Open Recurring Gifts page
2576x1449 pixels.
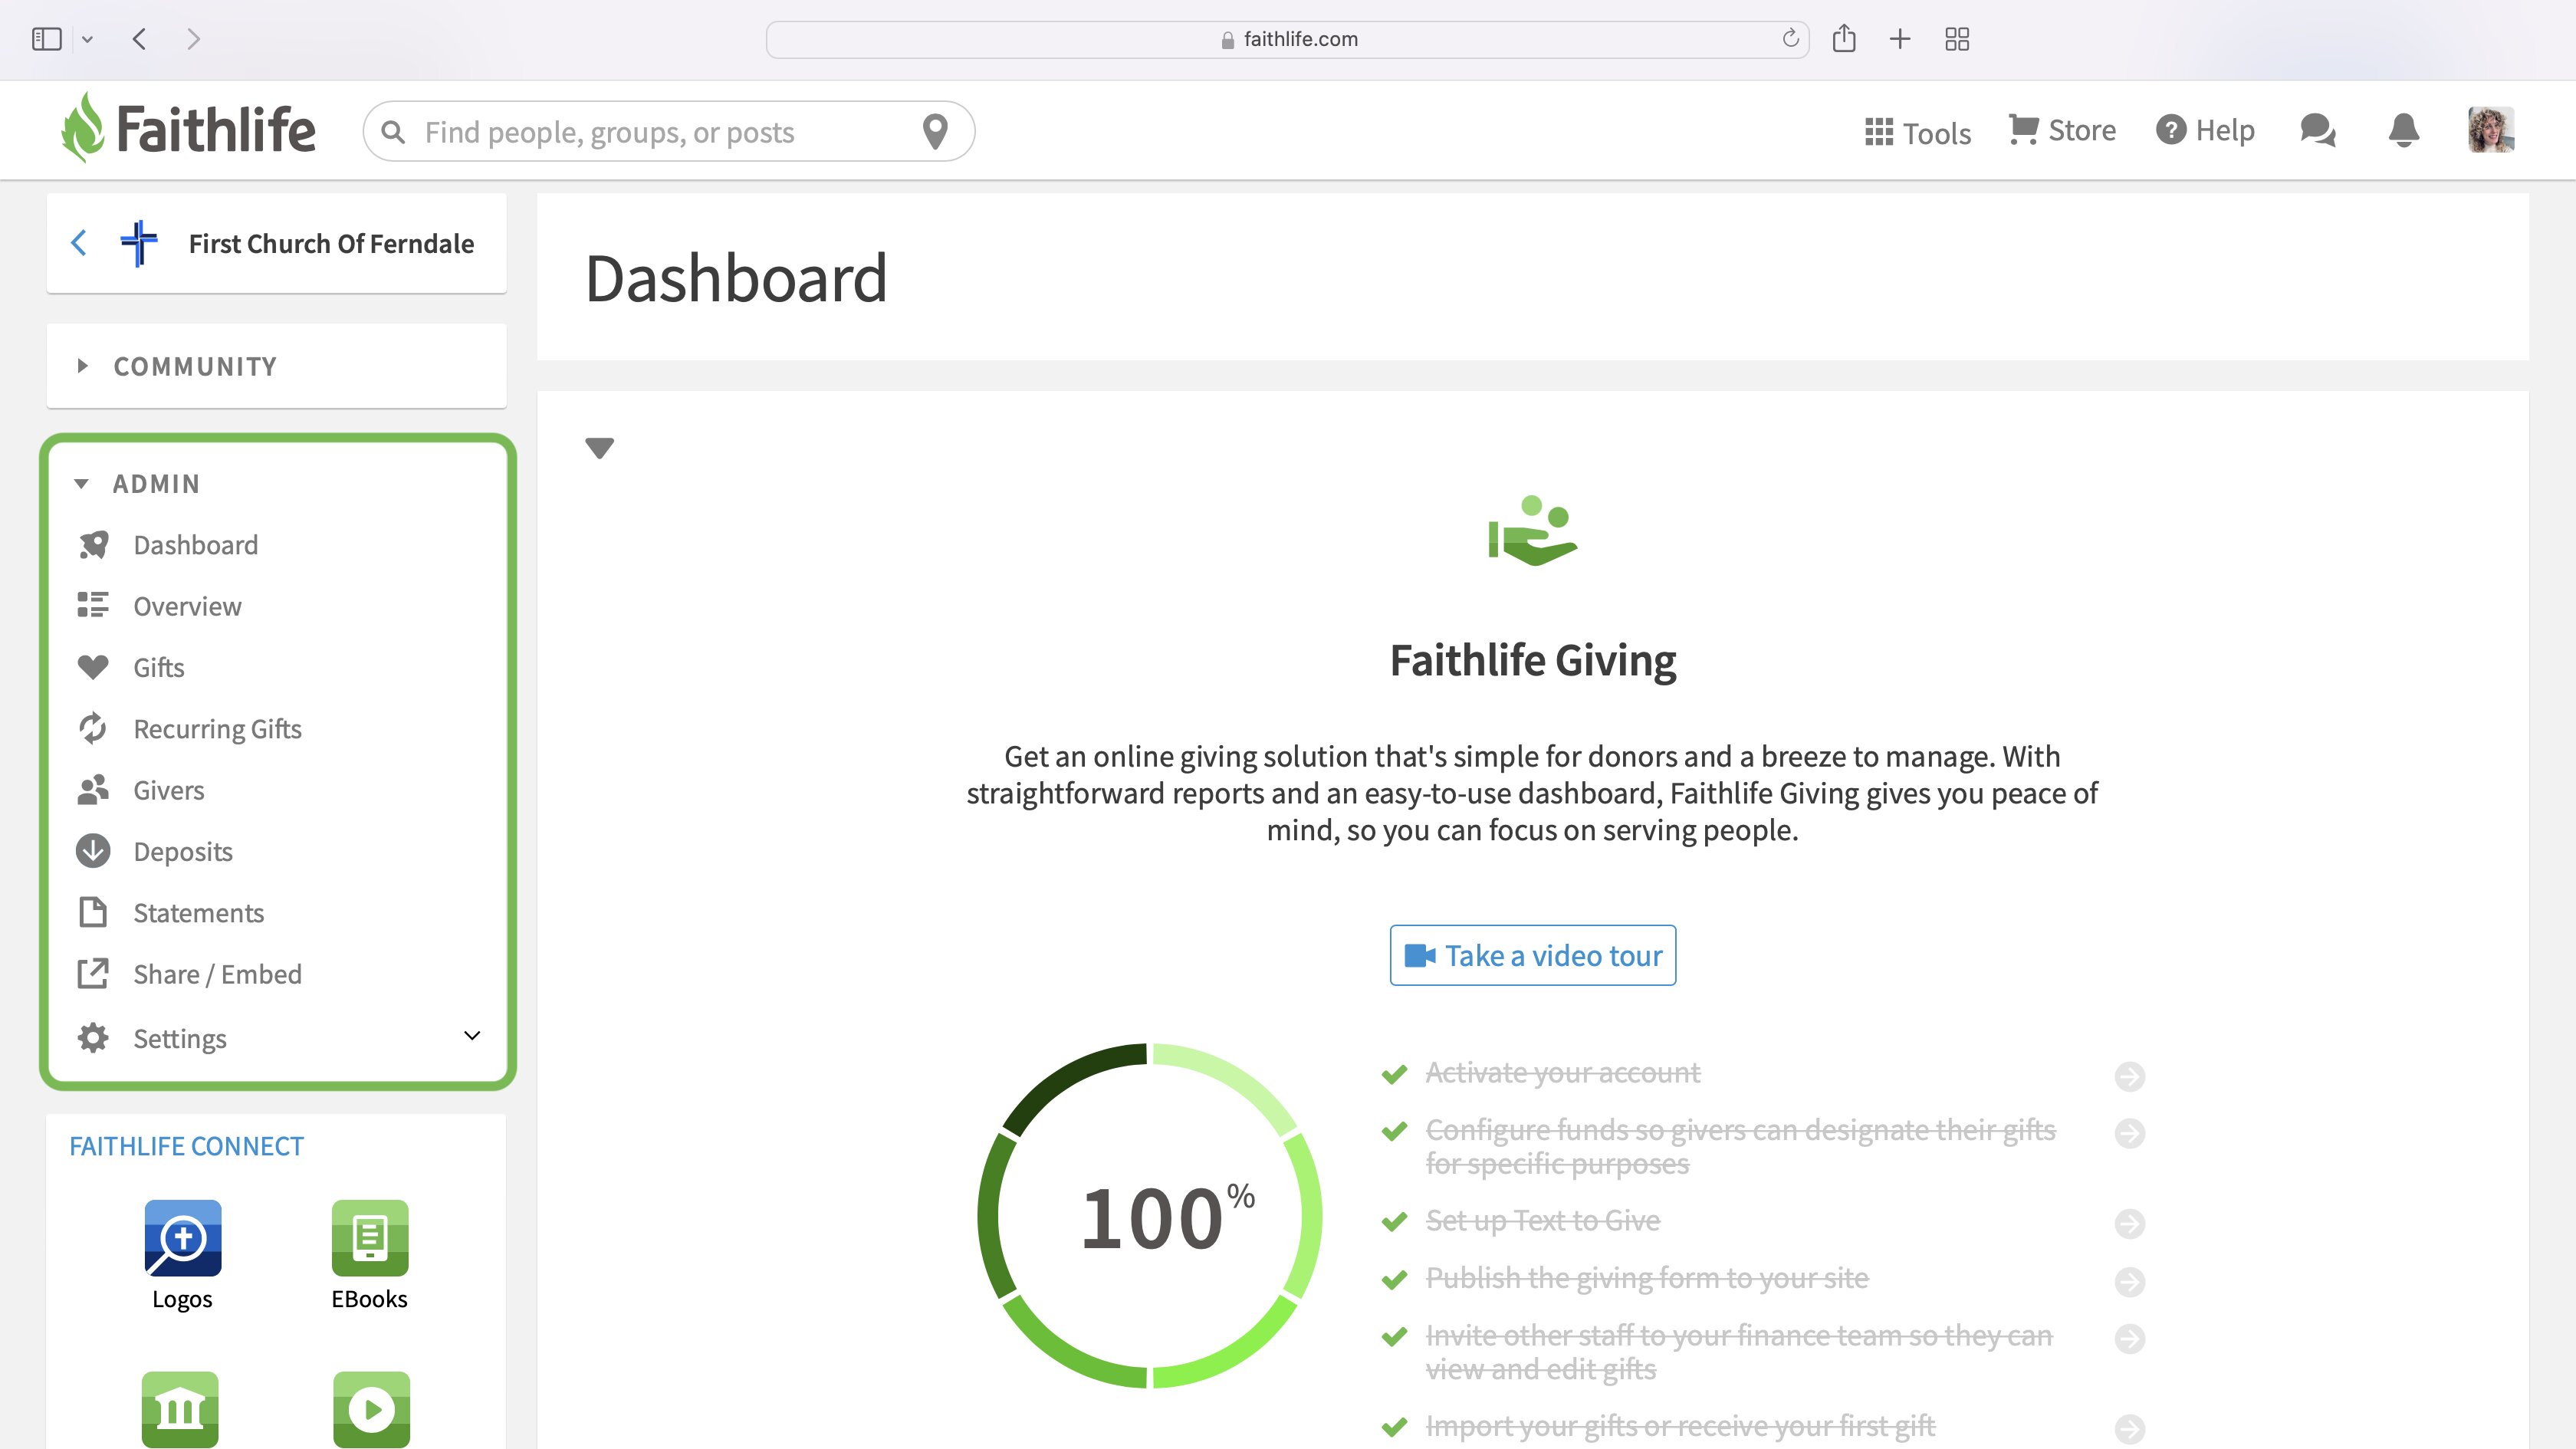[x=217, y=729]
